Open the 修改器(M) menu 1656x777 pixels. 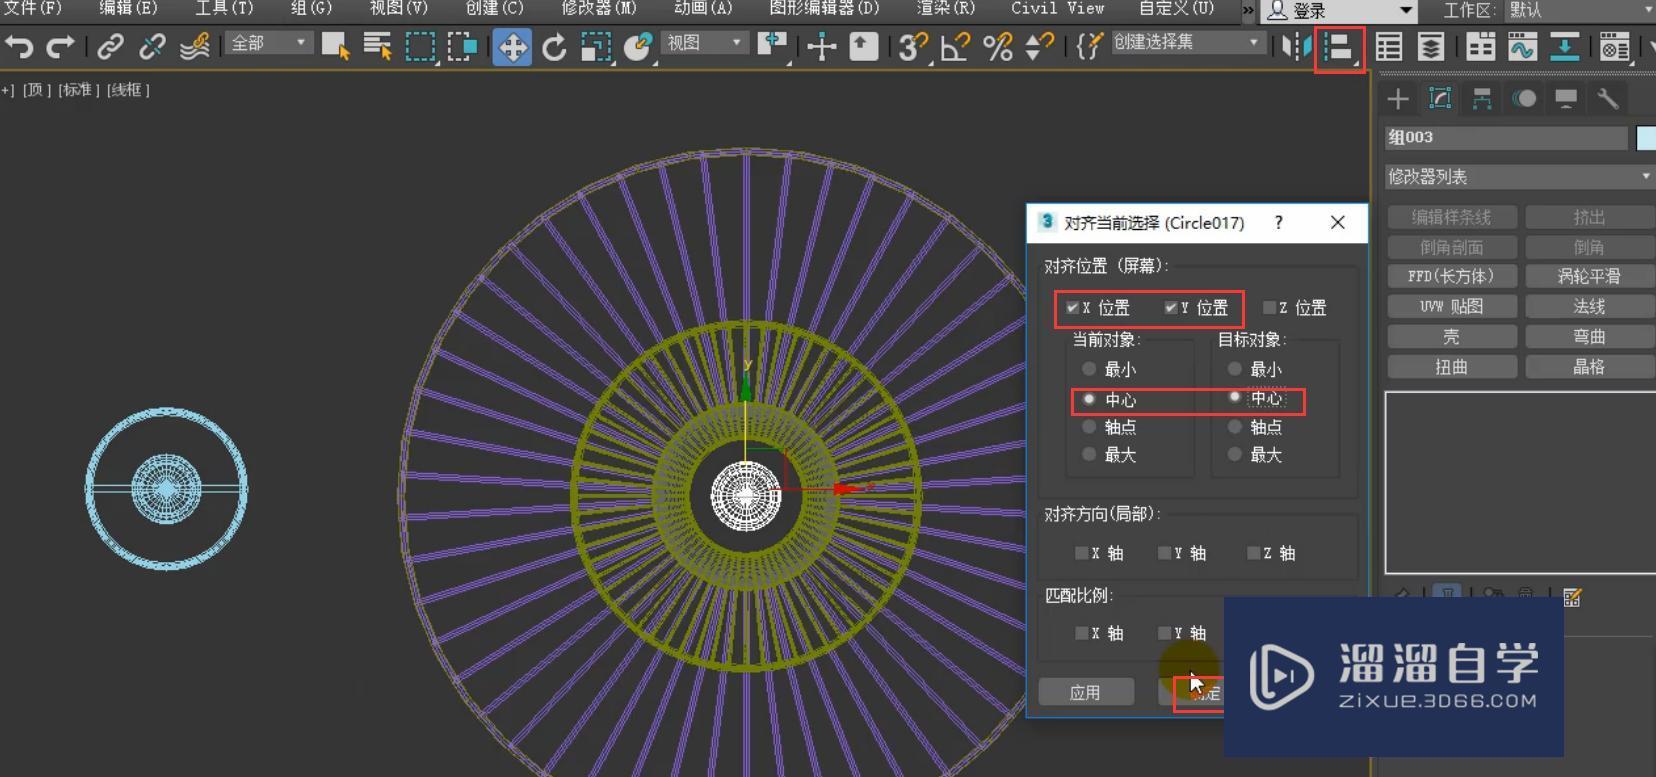[599, 8]
